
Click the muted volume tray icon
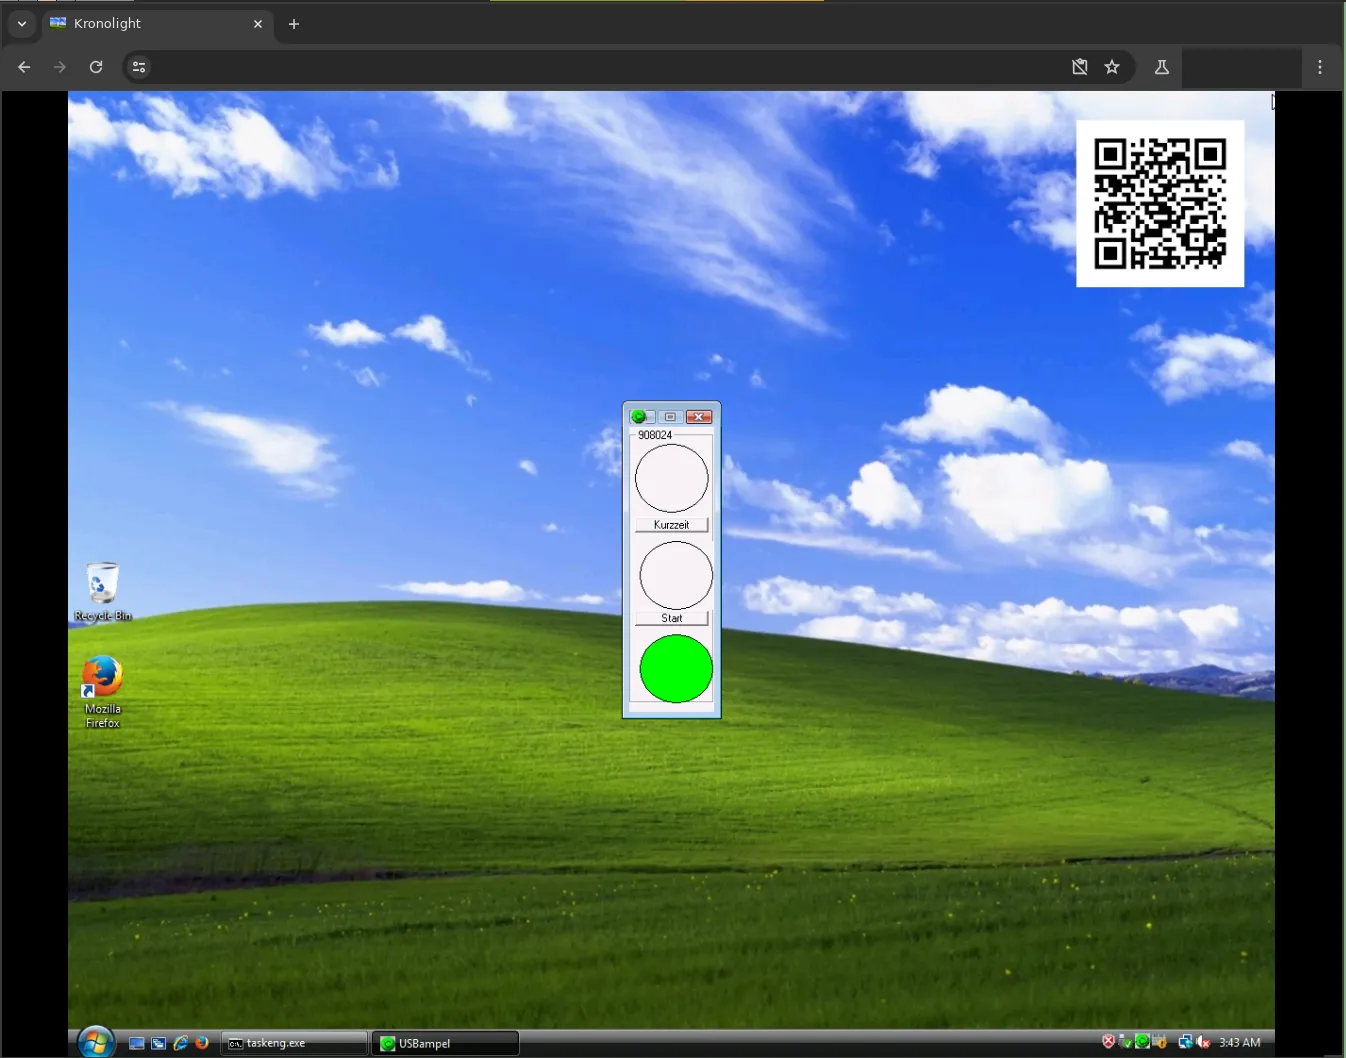tap(1203, 1042)
